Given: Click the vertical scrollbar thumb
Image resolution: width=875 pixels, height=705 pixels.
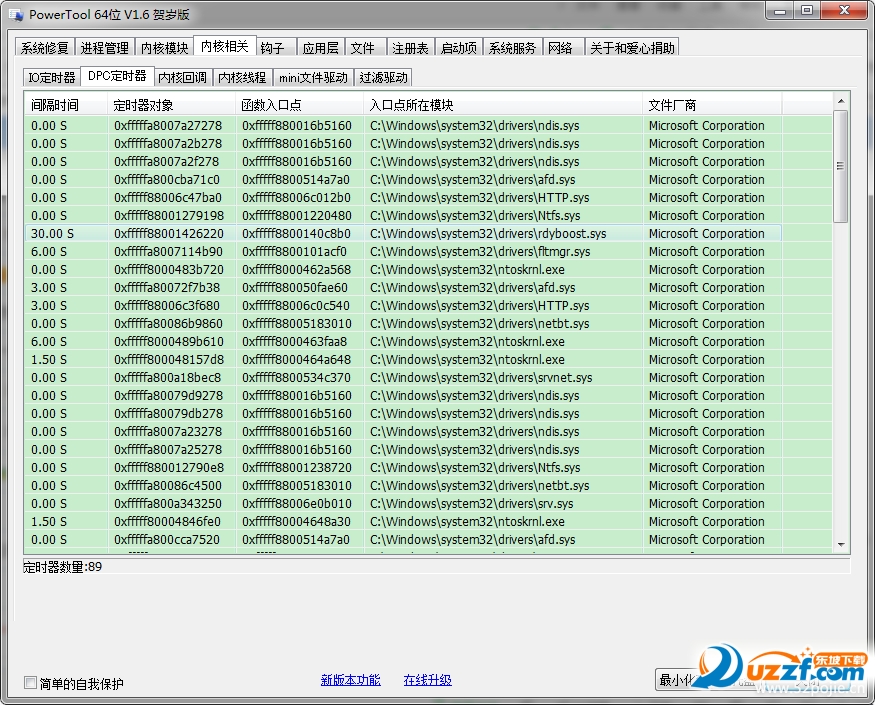Looking at the screenshot, I should (x=840, y=166).
